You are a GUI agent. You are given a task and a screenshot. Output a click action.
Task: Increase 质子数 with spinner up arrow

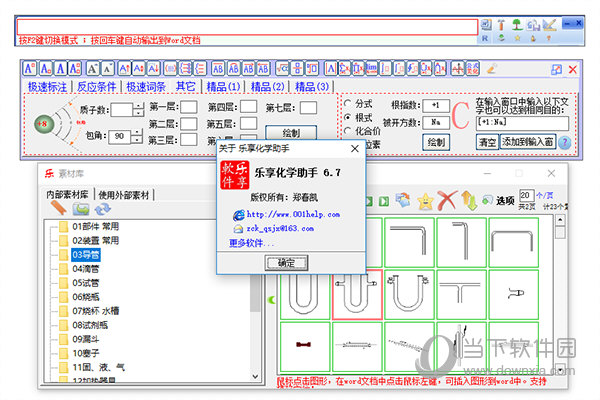tap(138, 106)
